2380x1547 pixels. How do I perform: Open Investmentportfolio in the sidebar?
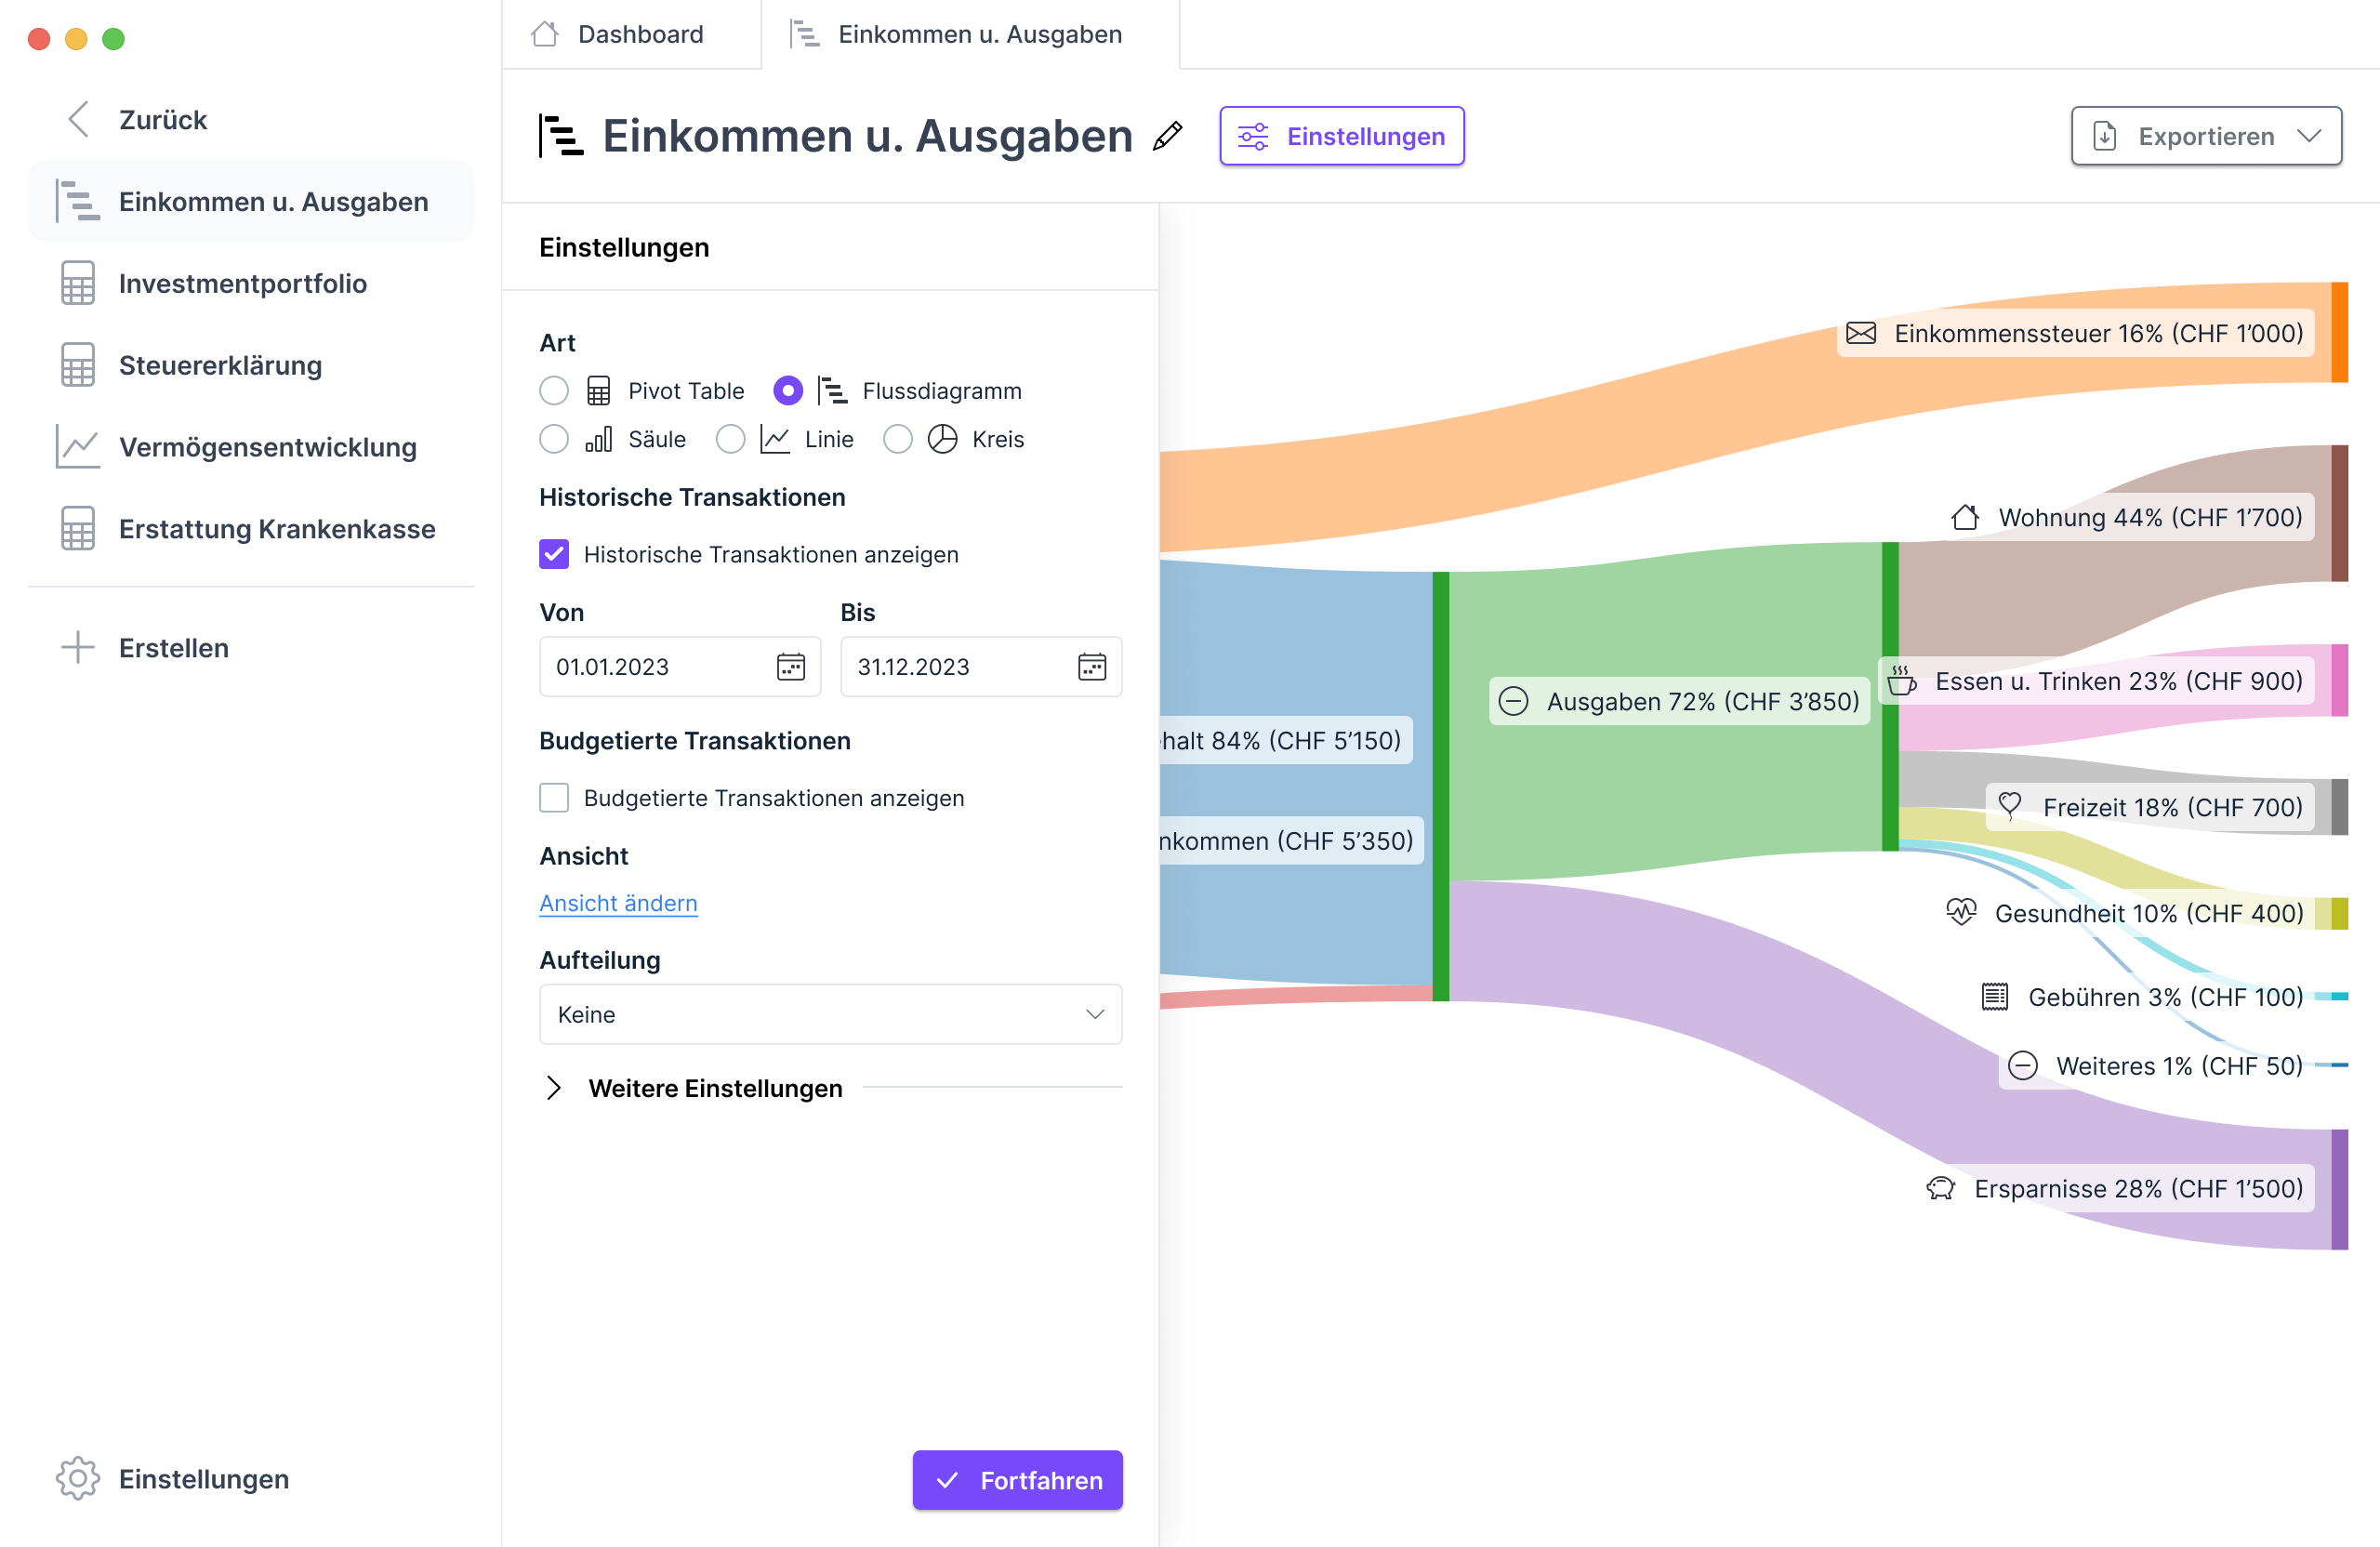pos(251,283)
